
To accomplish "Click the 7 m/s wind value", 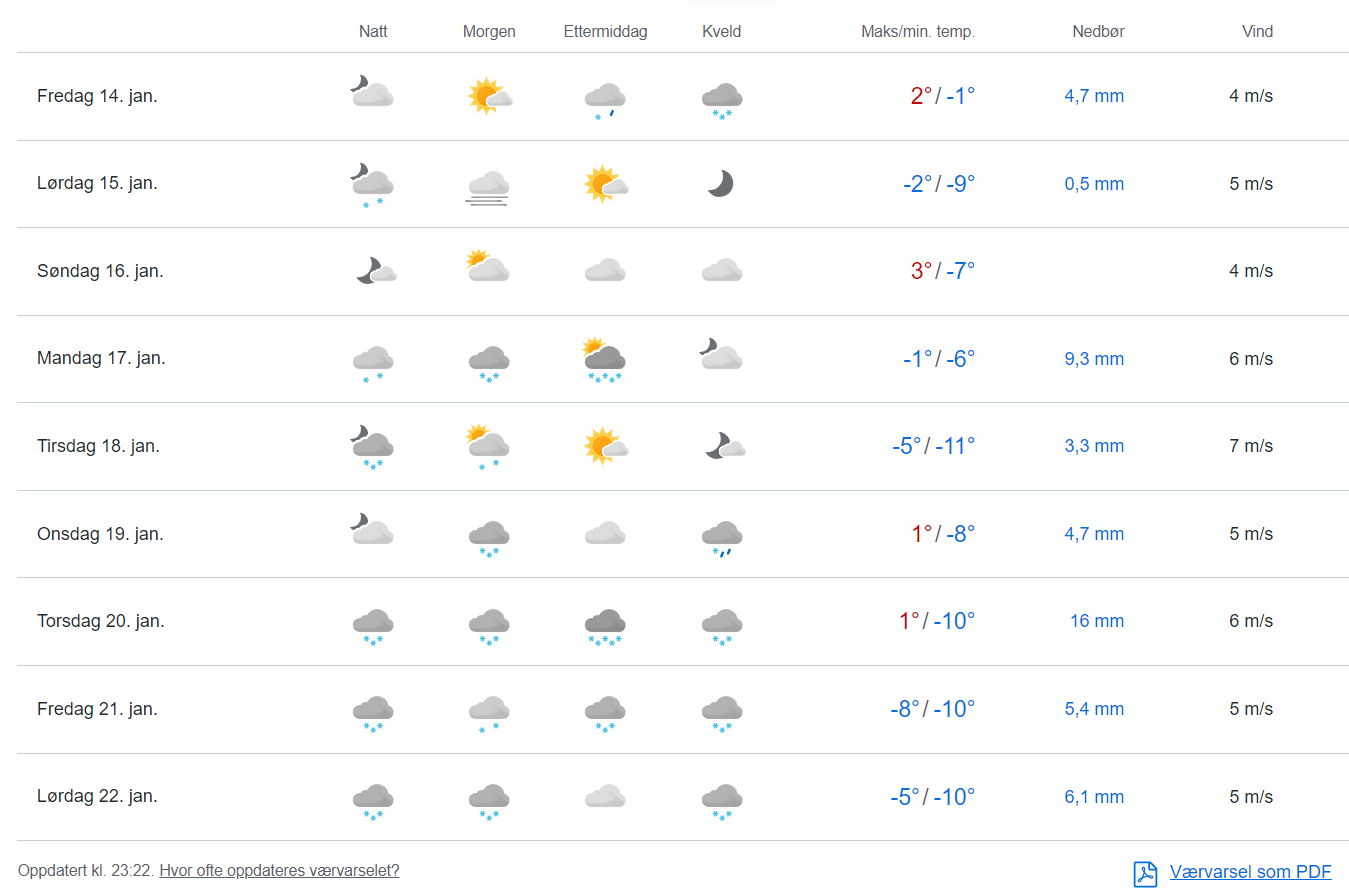I will [1251, 446].
